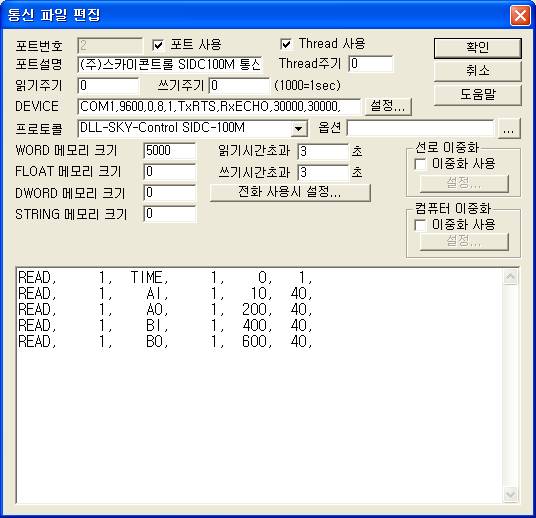Click the 포트설명 text field
Screen dimensions: 536x518
pos(170,64)
